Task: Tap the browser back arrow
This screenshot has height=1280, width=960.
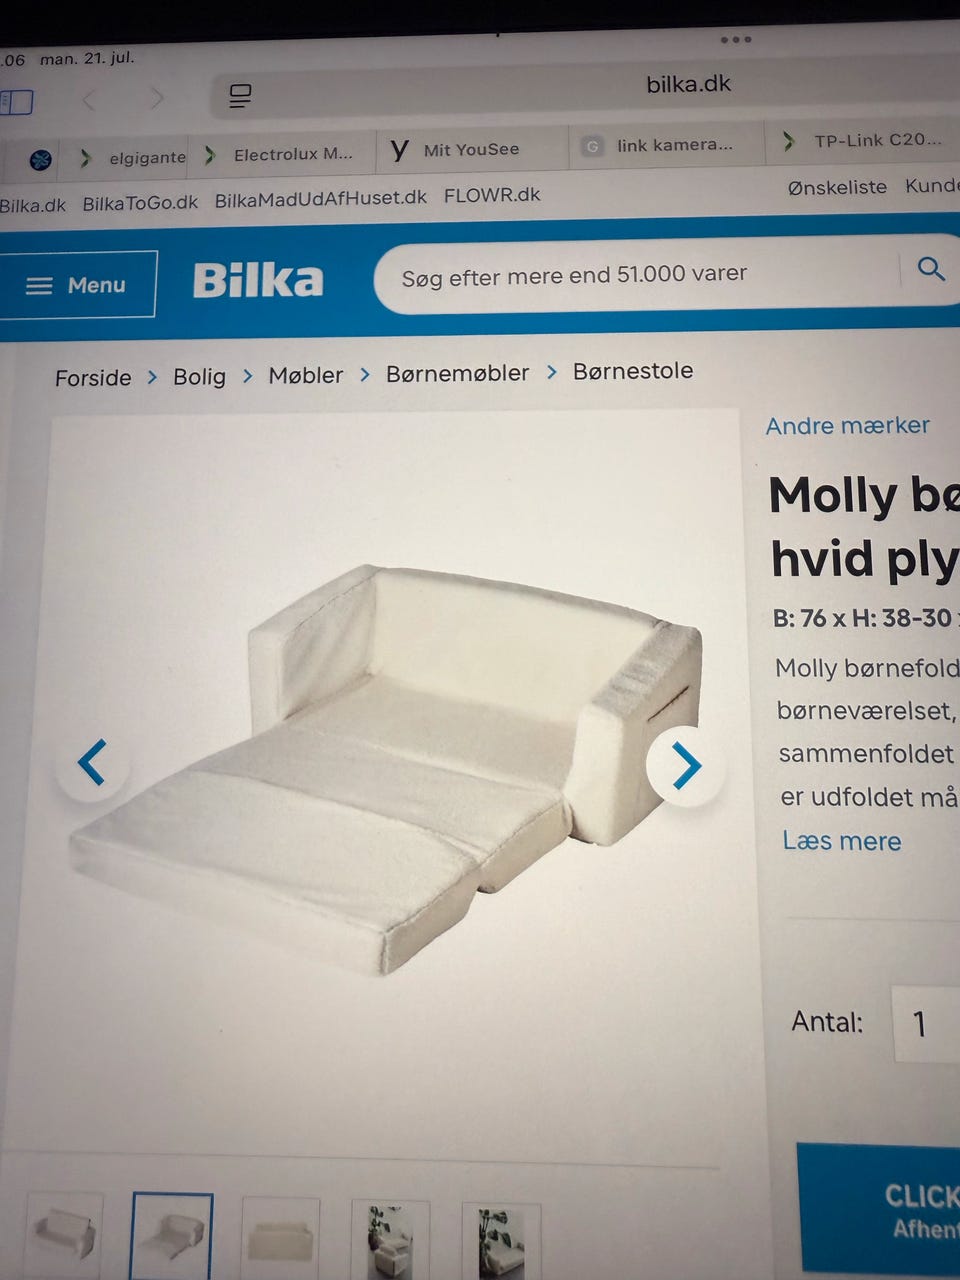Action: [89, 100]
